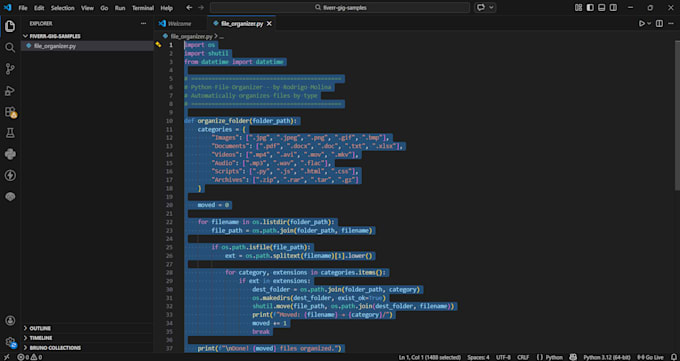This screenshot has height=361, width=680.
Task: Change indentation via Spaces: 4
Action: point(478,357)
